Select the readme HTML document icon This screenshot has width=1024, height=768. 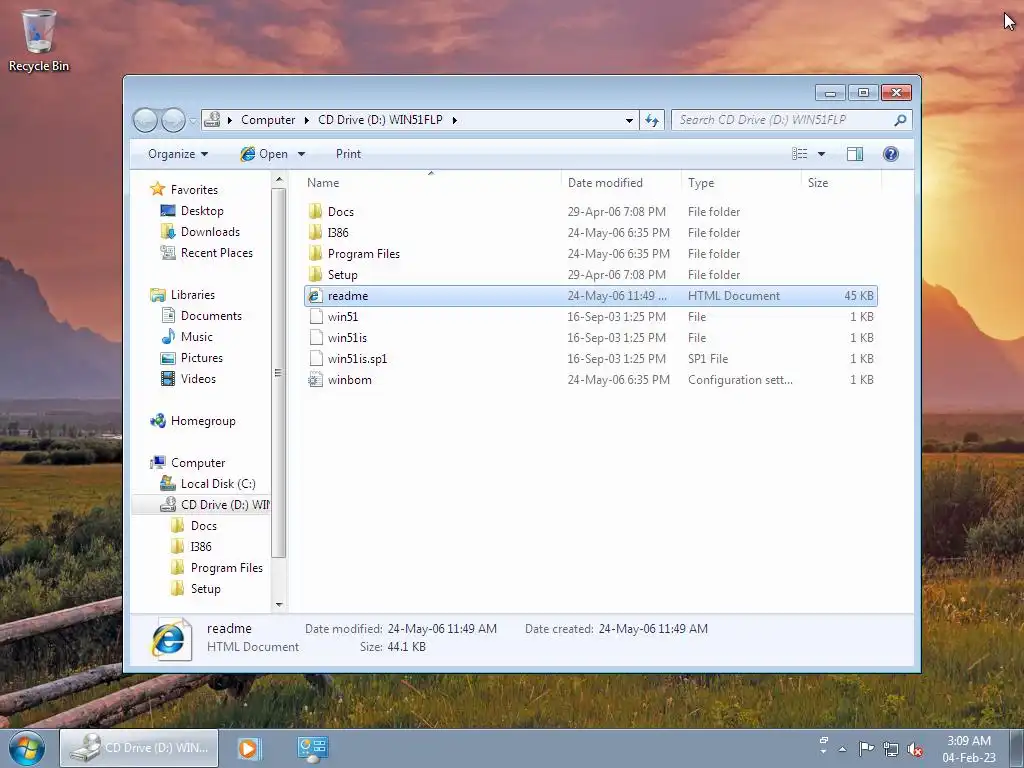[315, 295]
